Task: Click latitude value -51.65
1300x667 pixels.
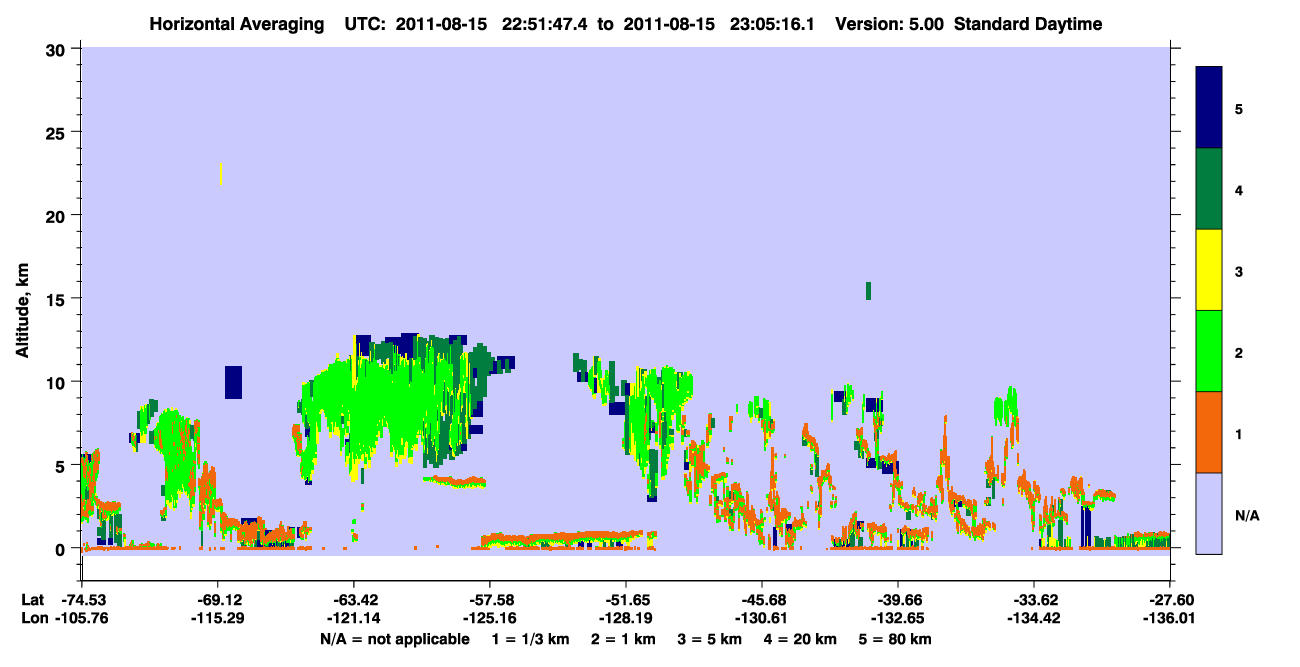Action: coord(626,600)
